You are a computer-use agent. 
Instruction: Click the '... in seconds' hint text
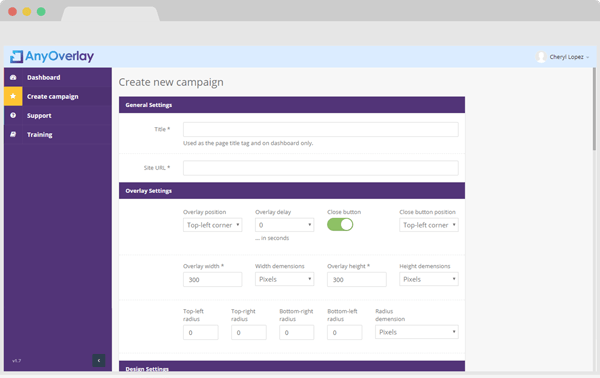272,238
